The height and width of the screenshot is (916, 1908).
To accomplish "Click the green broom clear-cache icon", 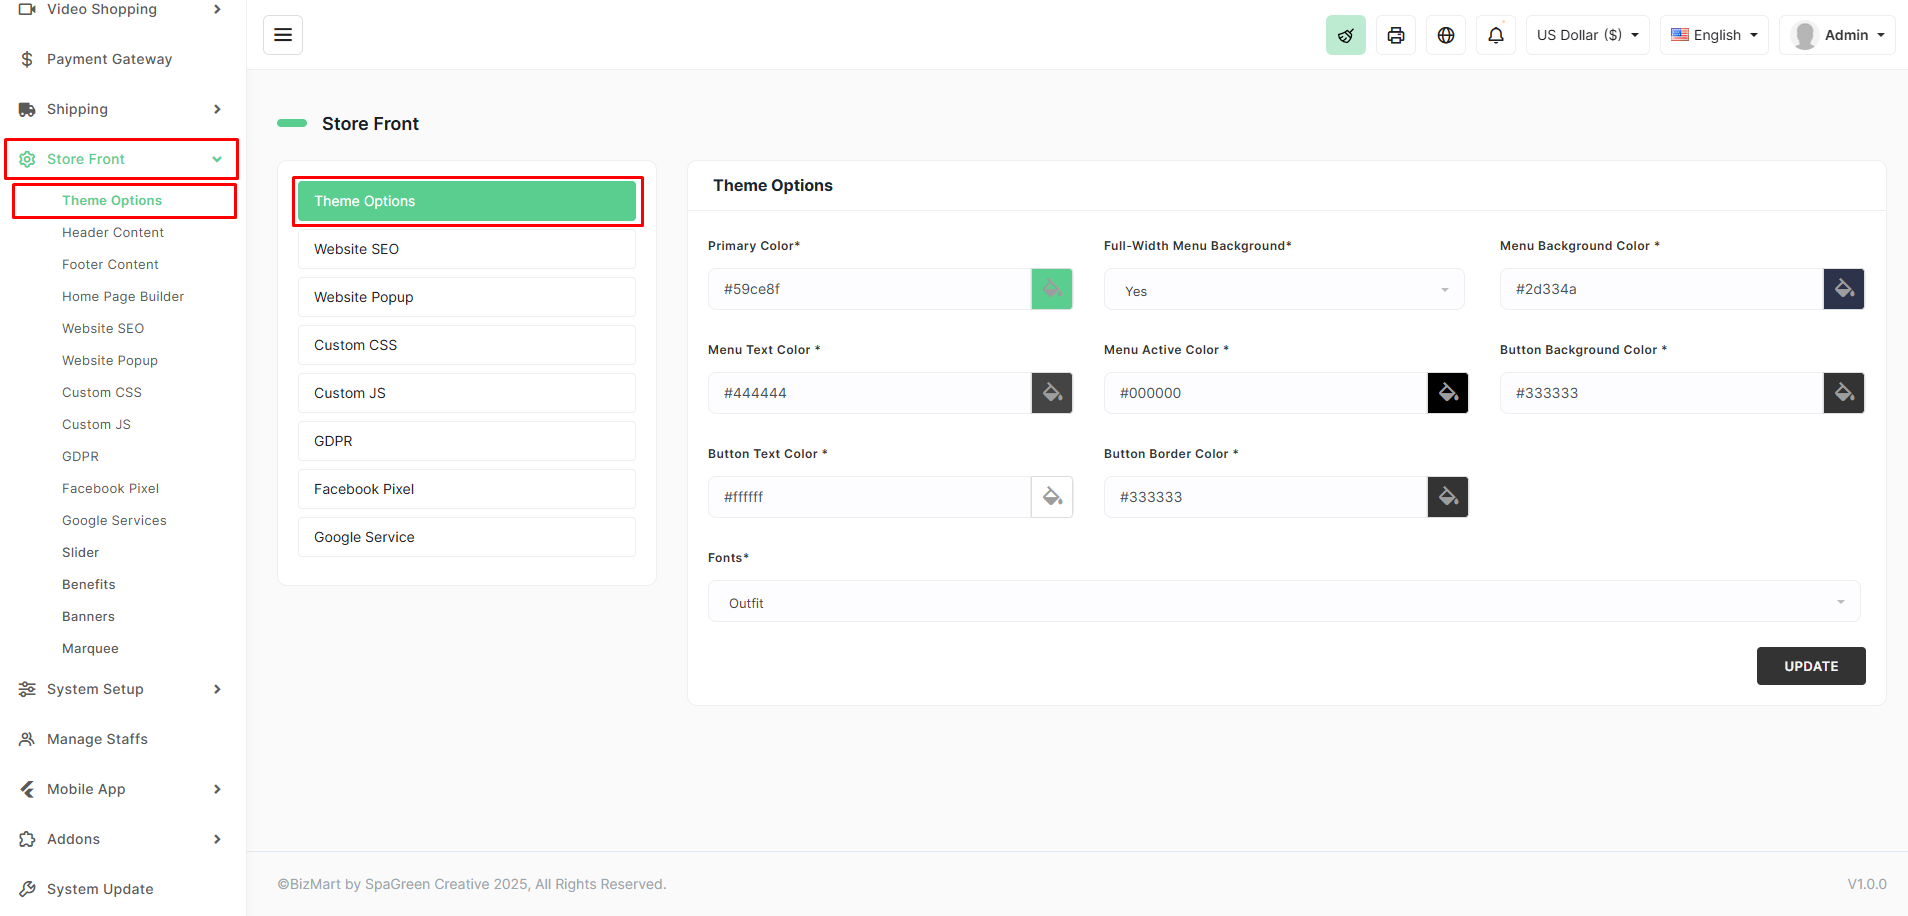I will 1345,35.
